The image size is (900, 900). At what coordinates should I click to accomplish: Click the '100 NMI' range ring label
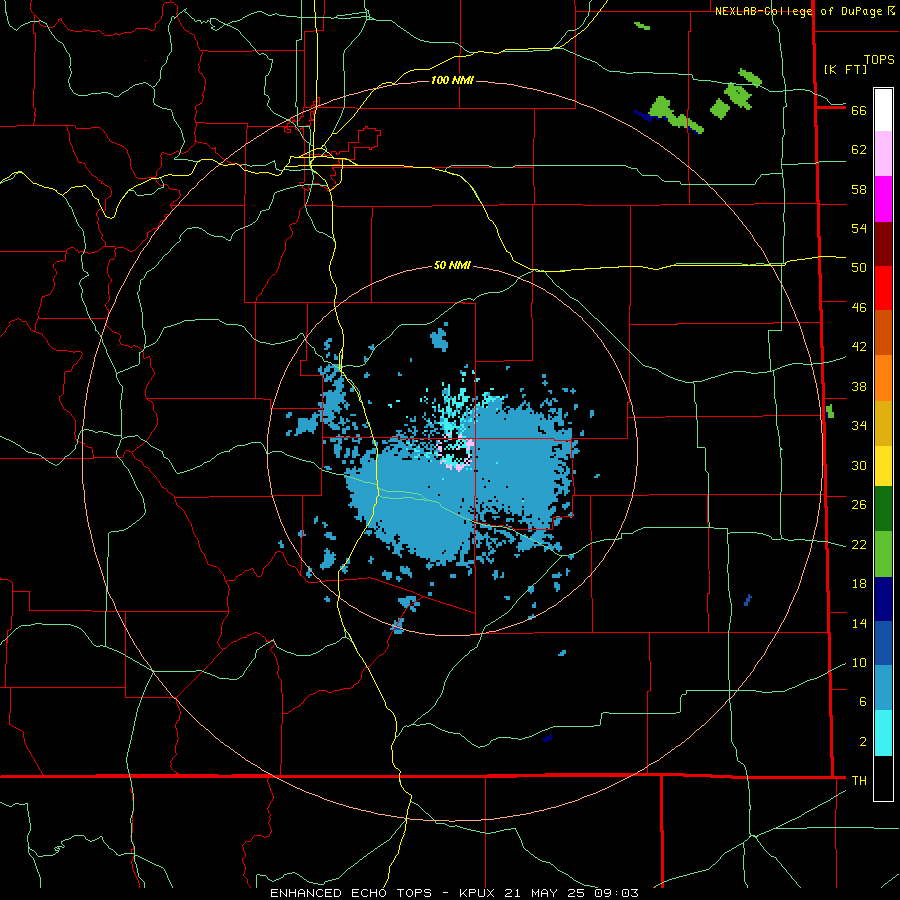click(x=452, y=80)
